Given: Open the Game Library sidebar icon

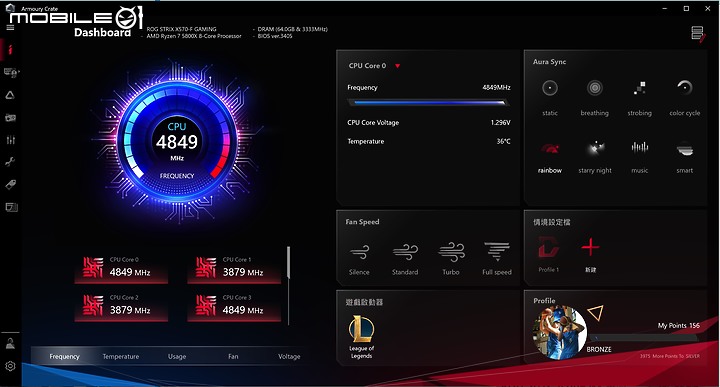Looking at the screenshot, I should (11, 118).
